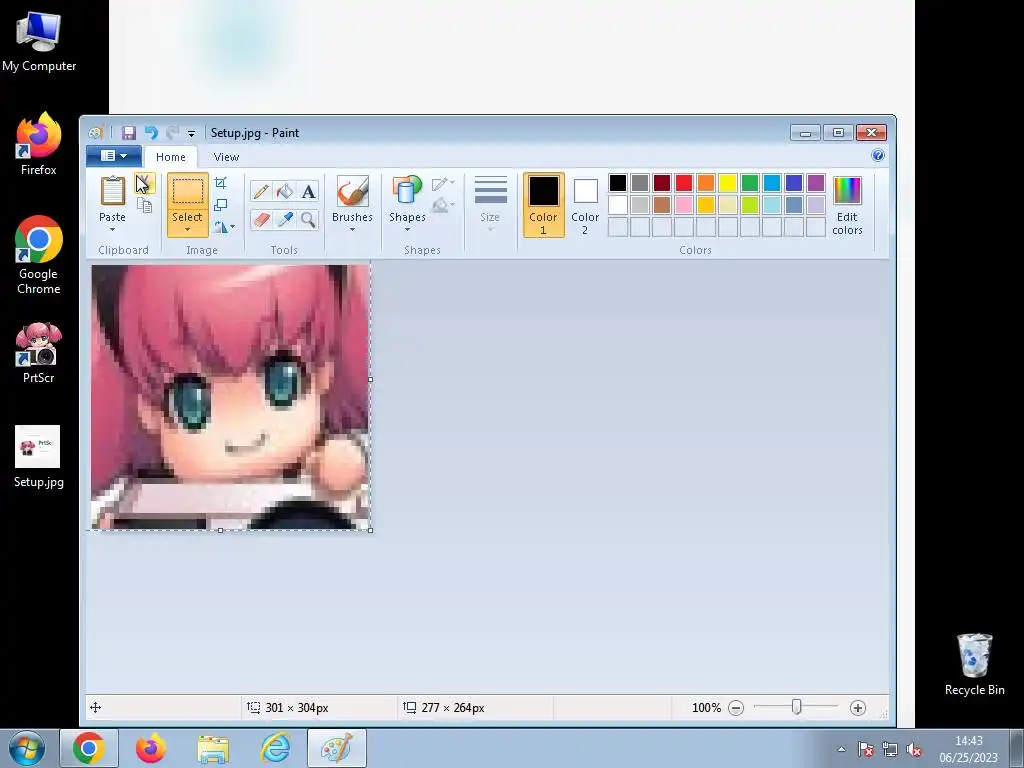Click the Redo arrow in quick access
The width and height of the screenshot is (1024, 768).
tap(172, 133)
